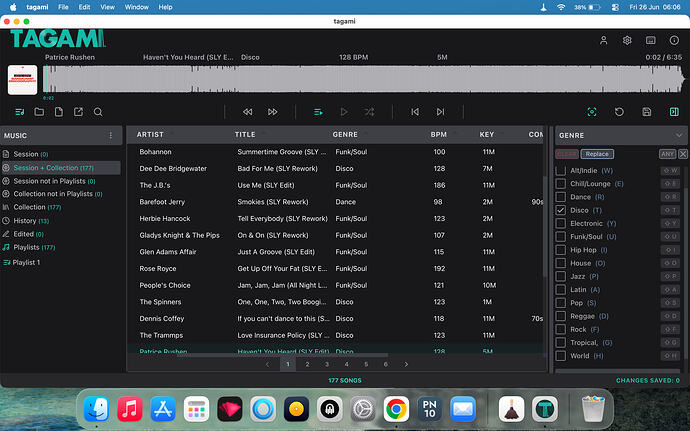Click the album artwork thumbnail
Image resolution: width=690 pixels, height=431 pixels.
[x=22, y=80]
